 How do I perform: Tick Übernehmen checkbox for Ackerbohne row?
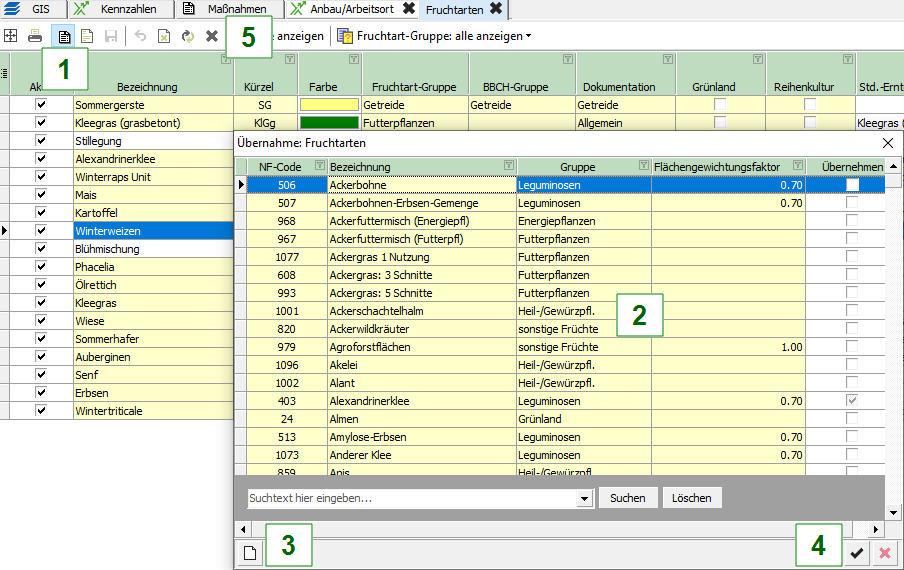tap(852, 185)
